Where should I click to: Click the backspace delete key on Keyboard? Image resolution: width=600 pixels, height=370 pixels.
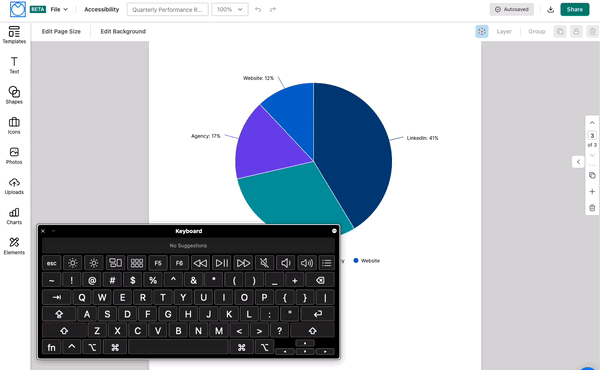[x=320, y=280]
